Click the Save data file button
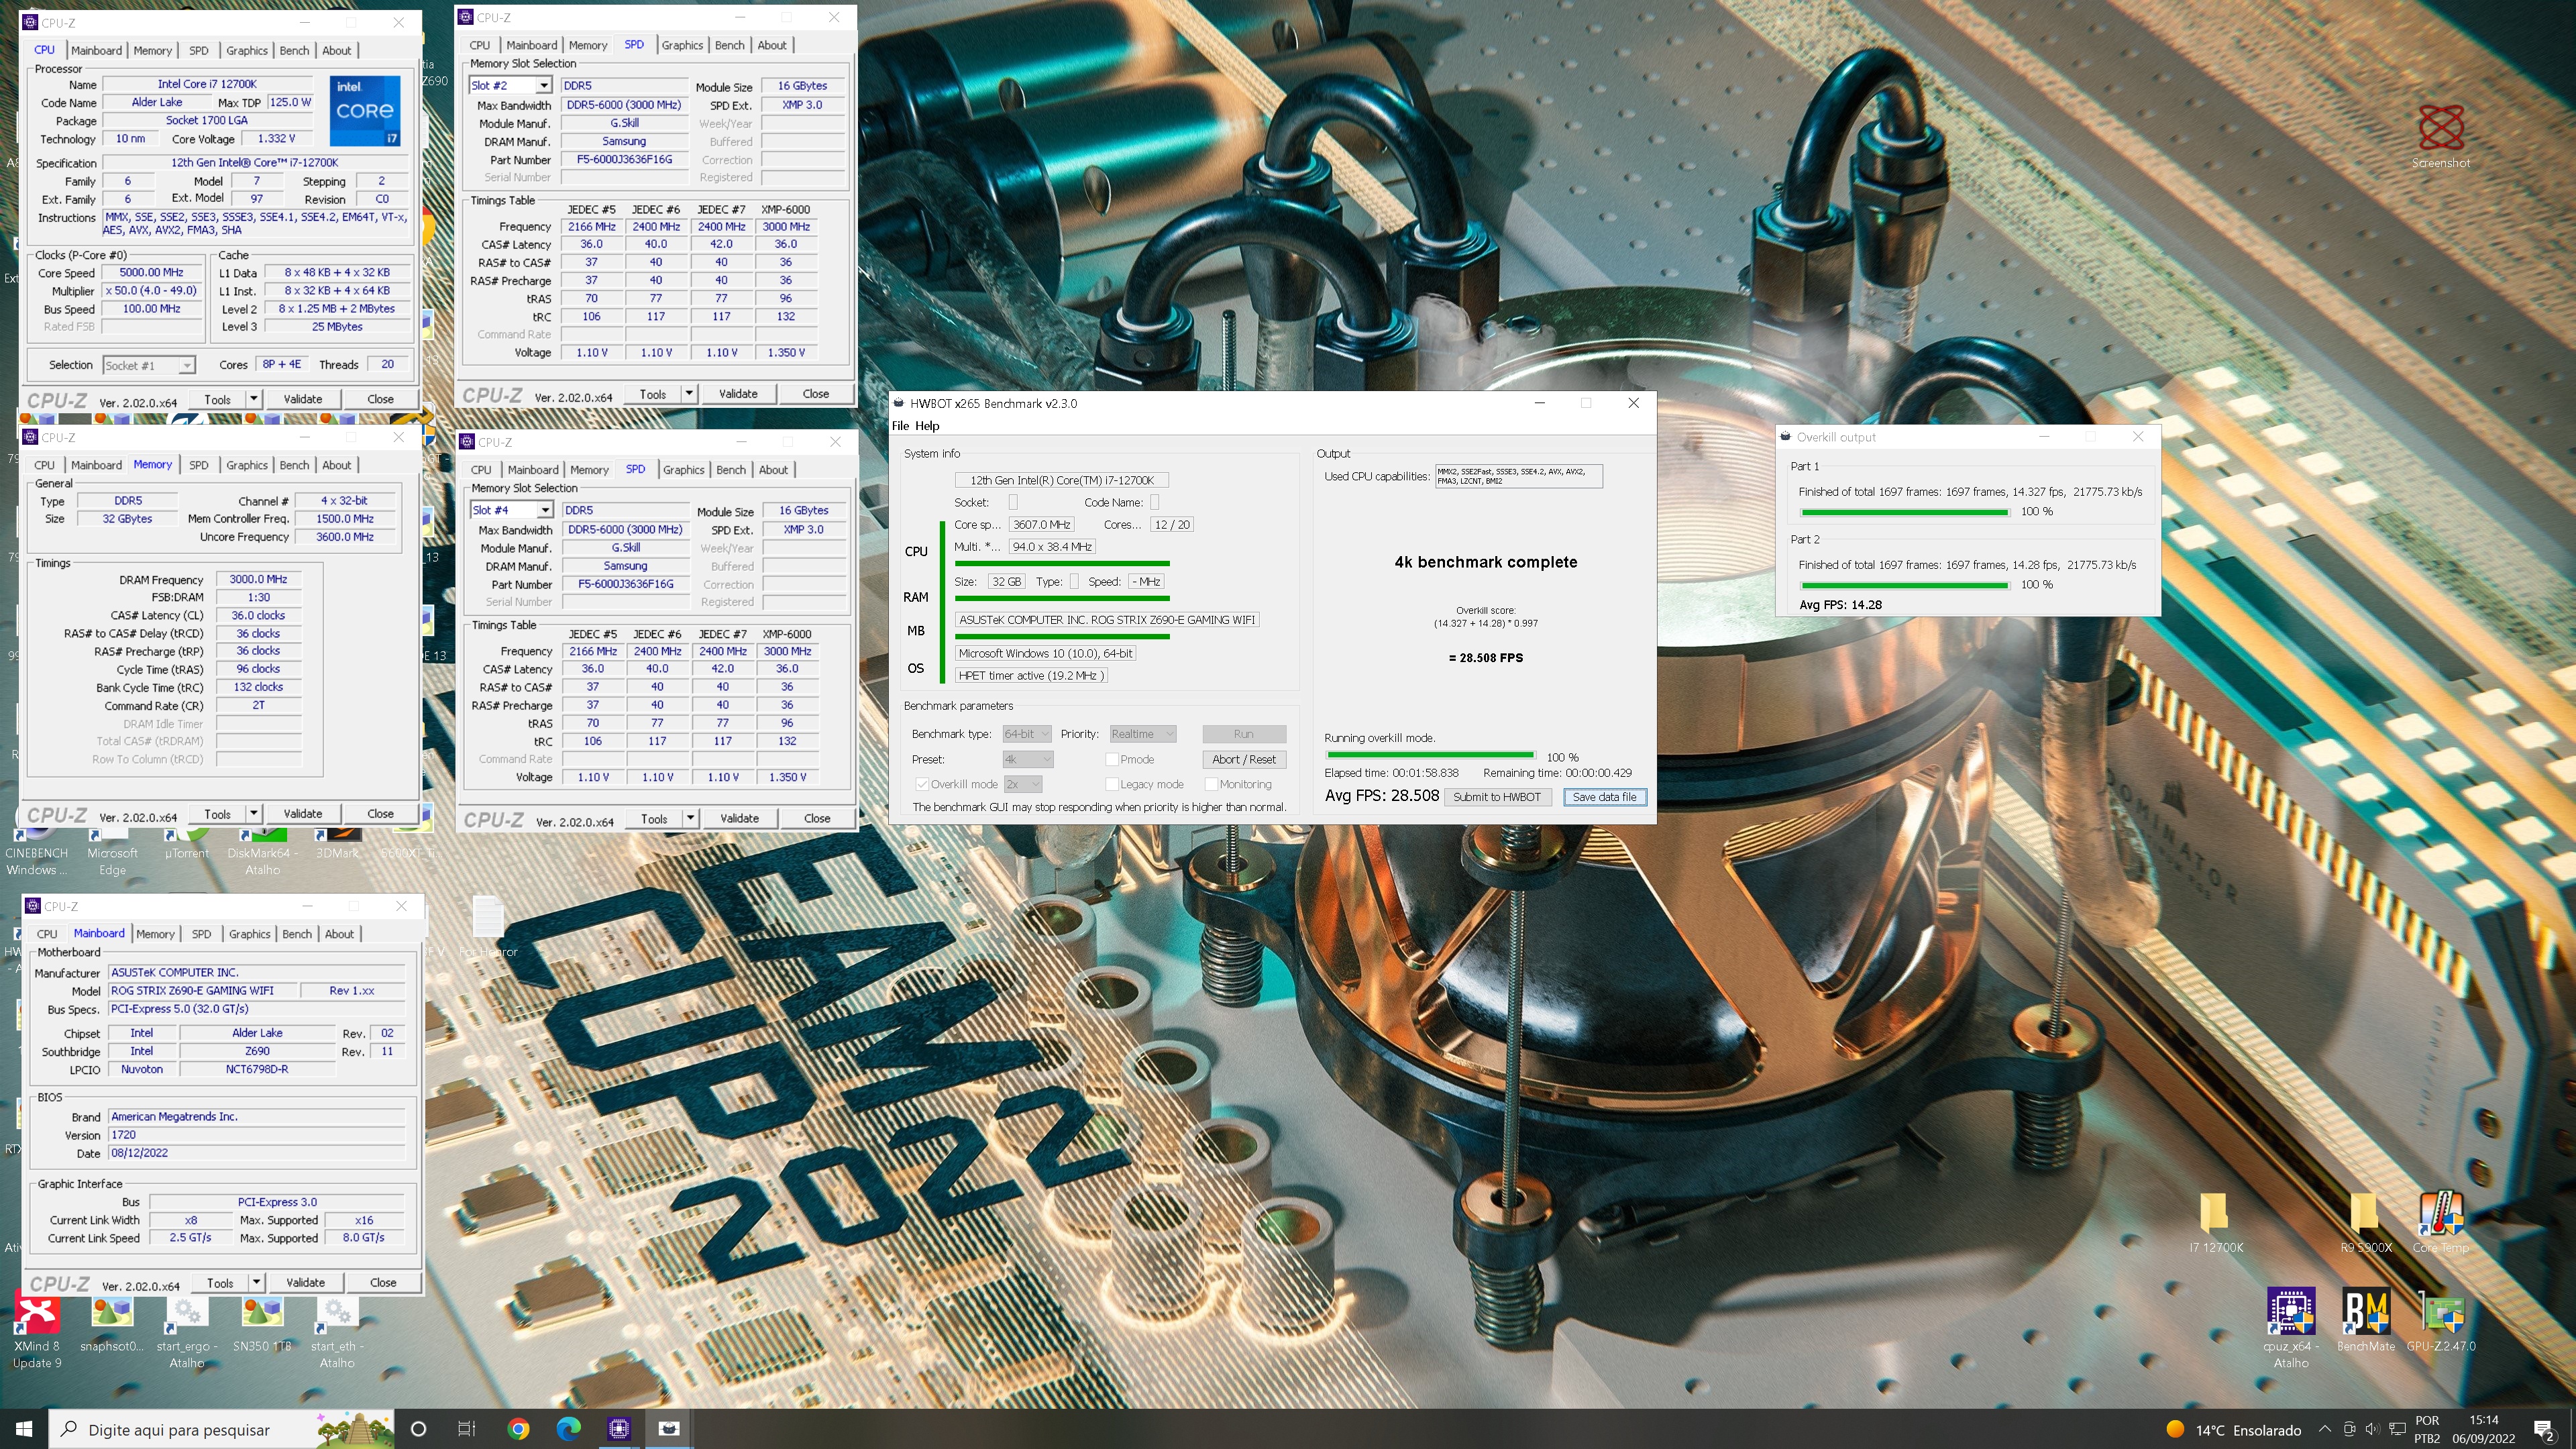The image size is (2576, 1449). point(1604,797)
